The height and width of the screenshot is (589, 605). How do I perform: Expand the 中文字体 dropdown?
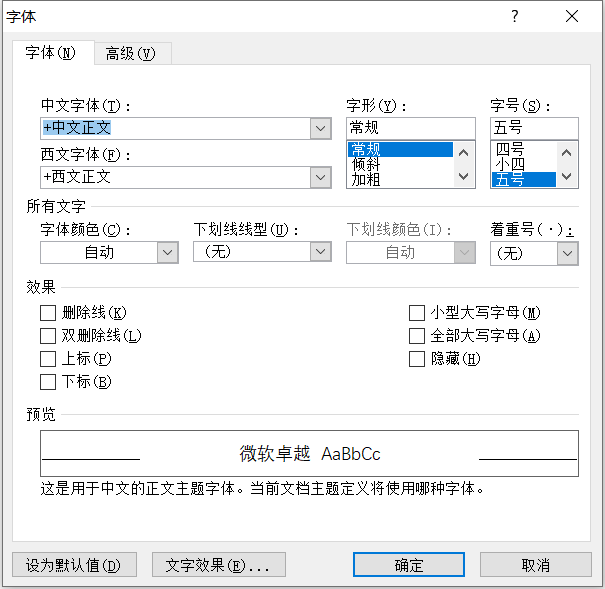coord(320,128)
